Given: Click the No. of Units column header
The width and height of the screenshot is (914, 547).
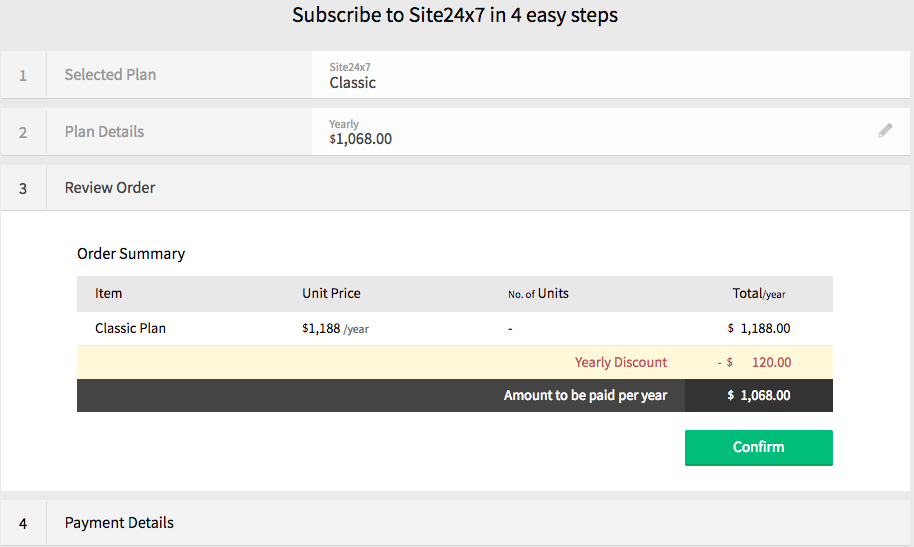Looking at the screenshot, I should pos(538,293).
